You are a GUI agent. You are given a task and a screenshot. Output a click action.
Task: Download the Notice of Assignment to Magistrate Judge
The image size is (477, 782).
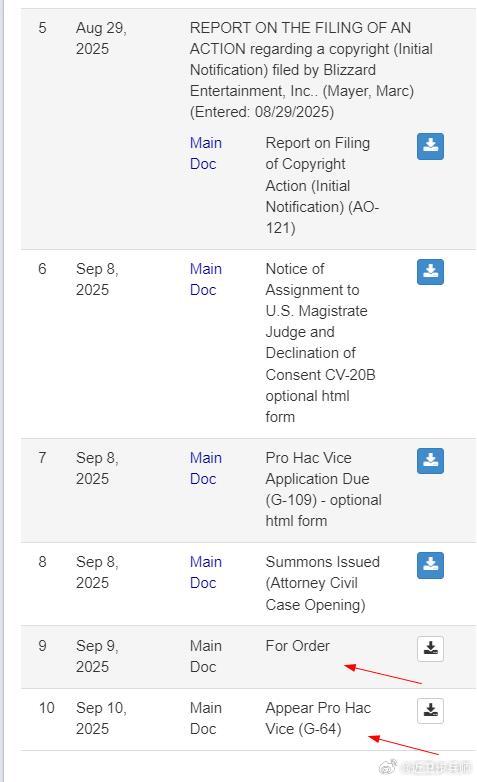point(430,272)
